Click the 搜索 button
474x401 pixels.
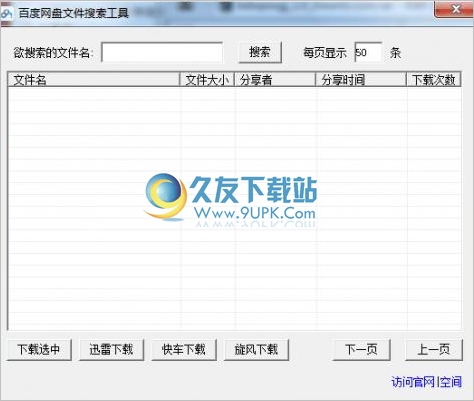point(260,52)
